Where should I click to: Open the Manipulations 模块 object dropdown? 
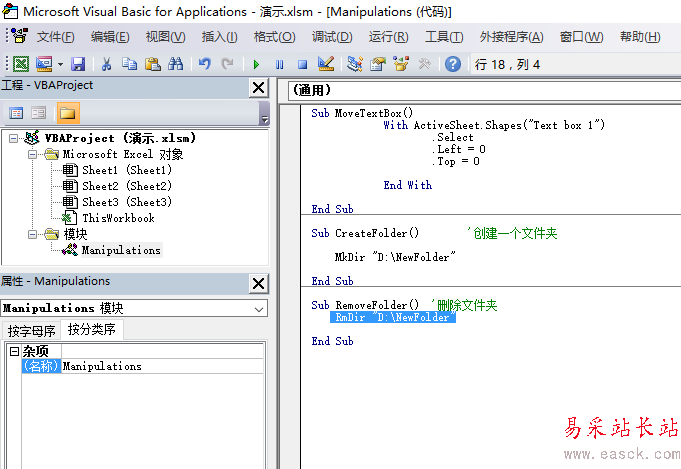click(259, 309)
